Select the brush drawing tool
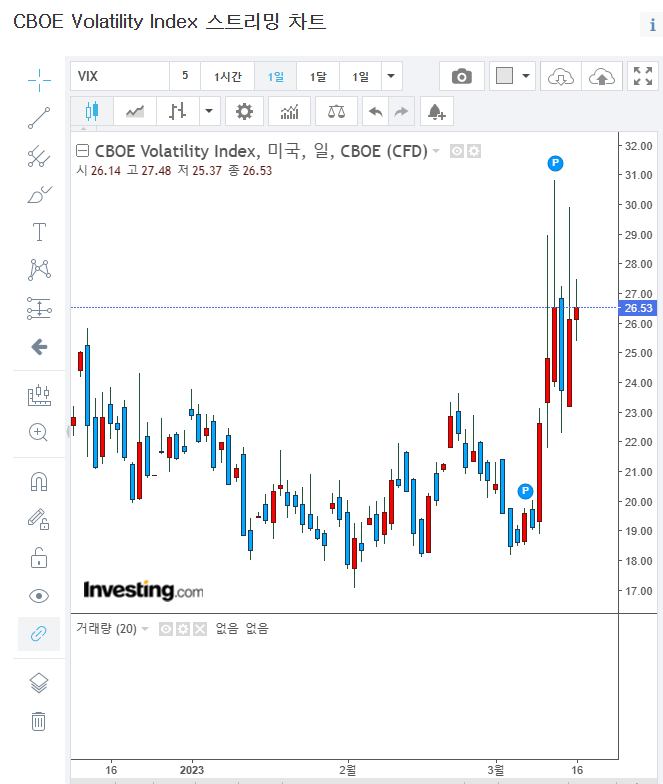Screen dimensions: 663x784 pyautogui.click(x=39, y=194)
